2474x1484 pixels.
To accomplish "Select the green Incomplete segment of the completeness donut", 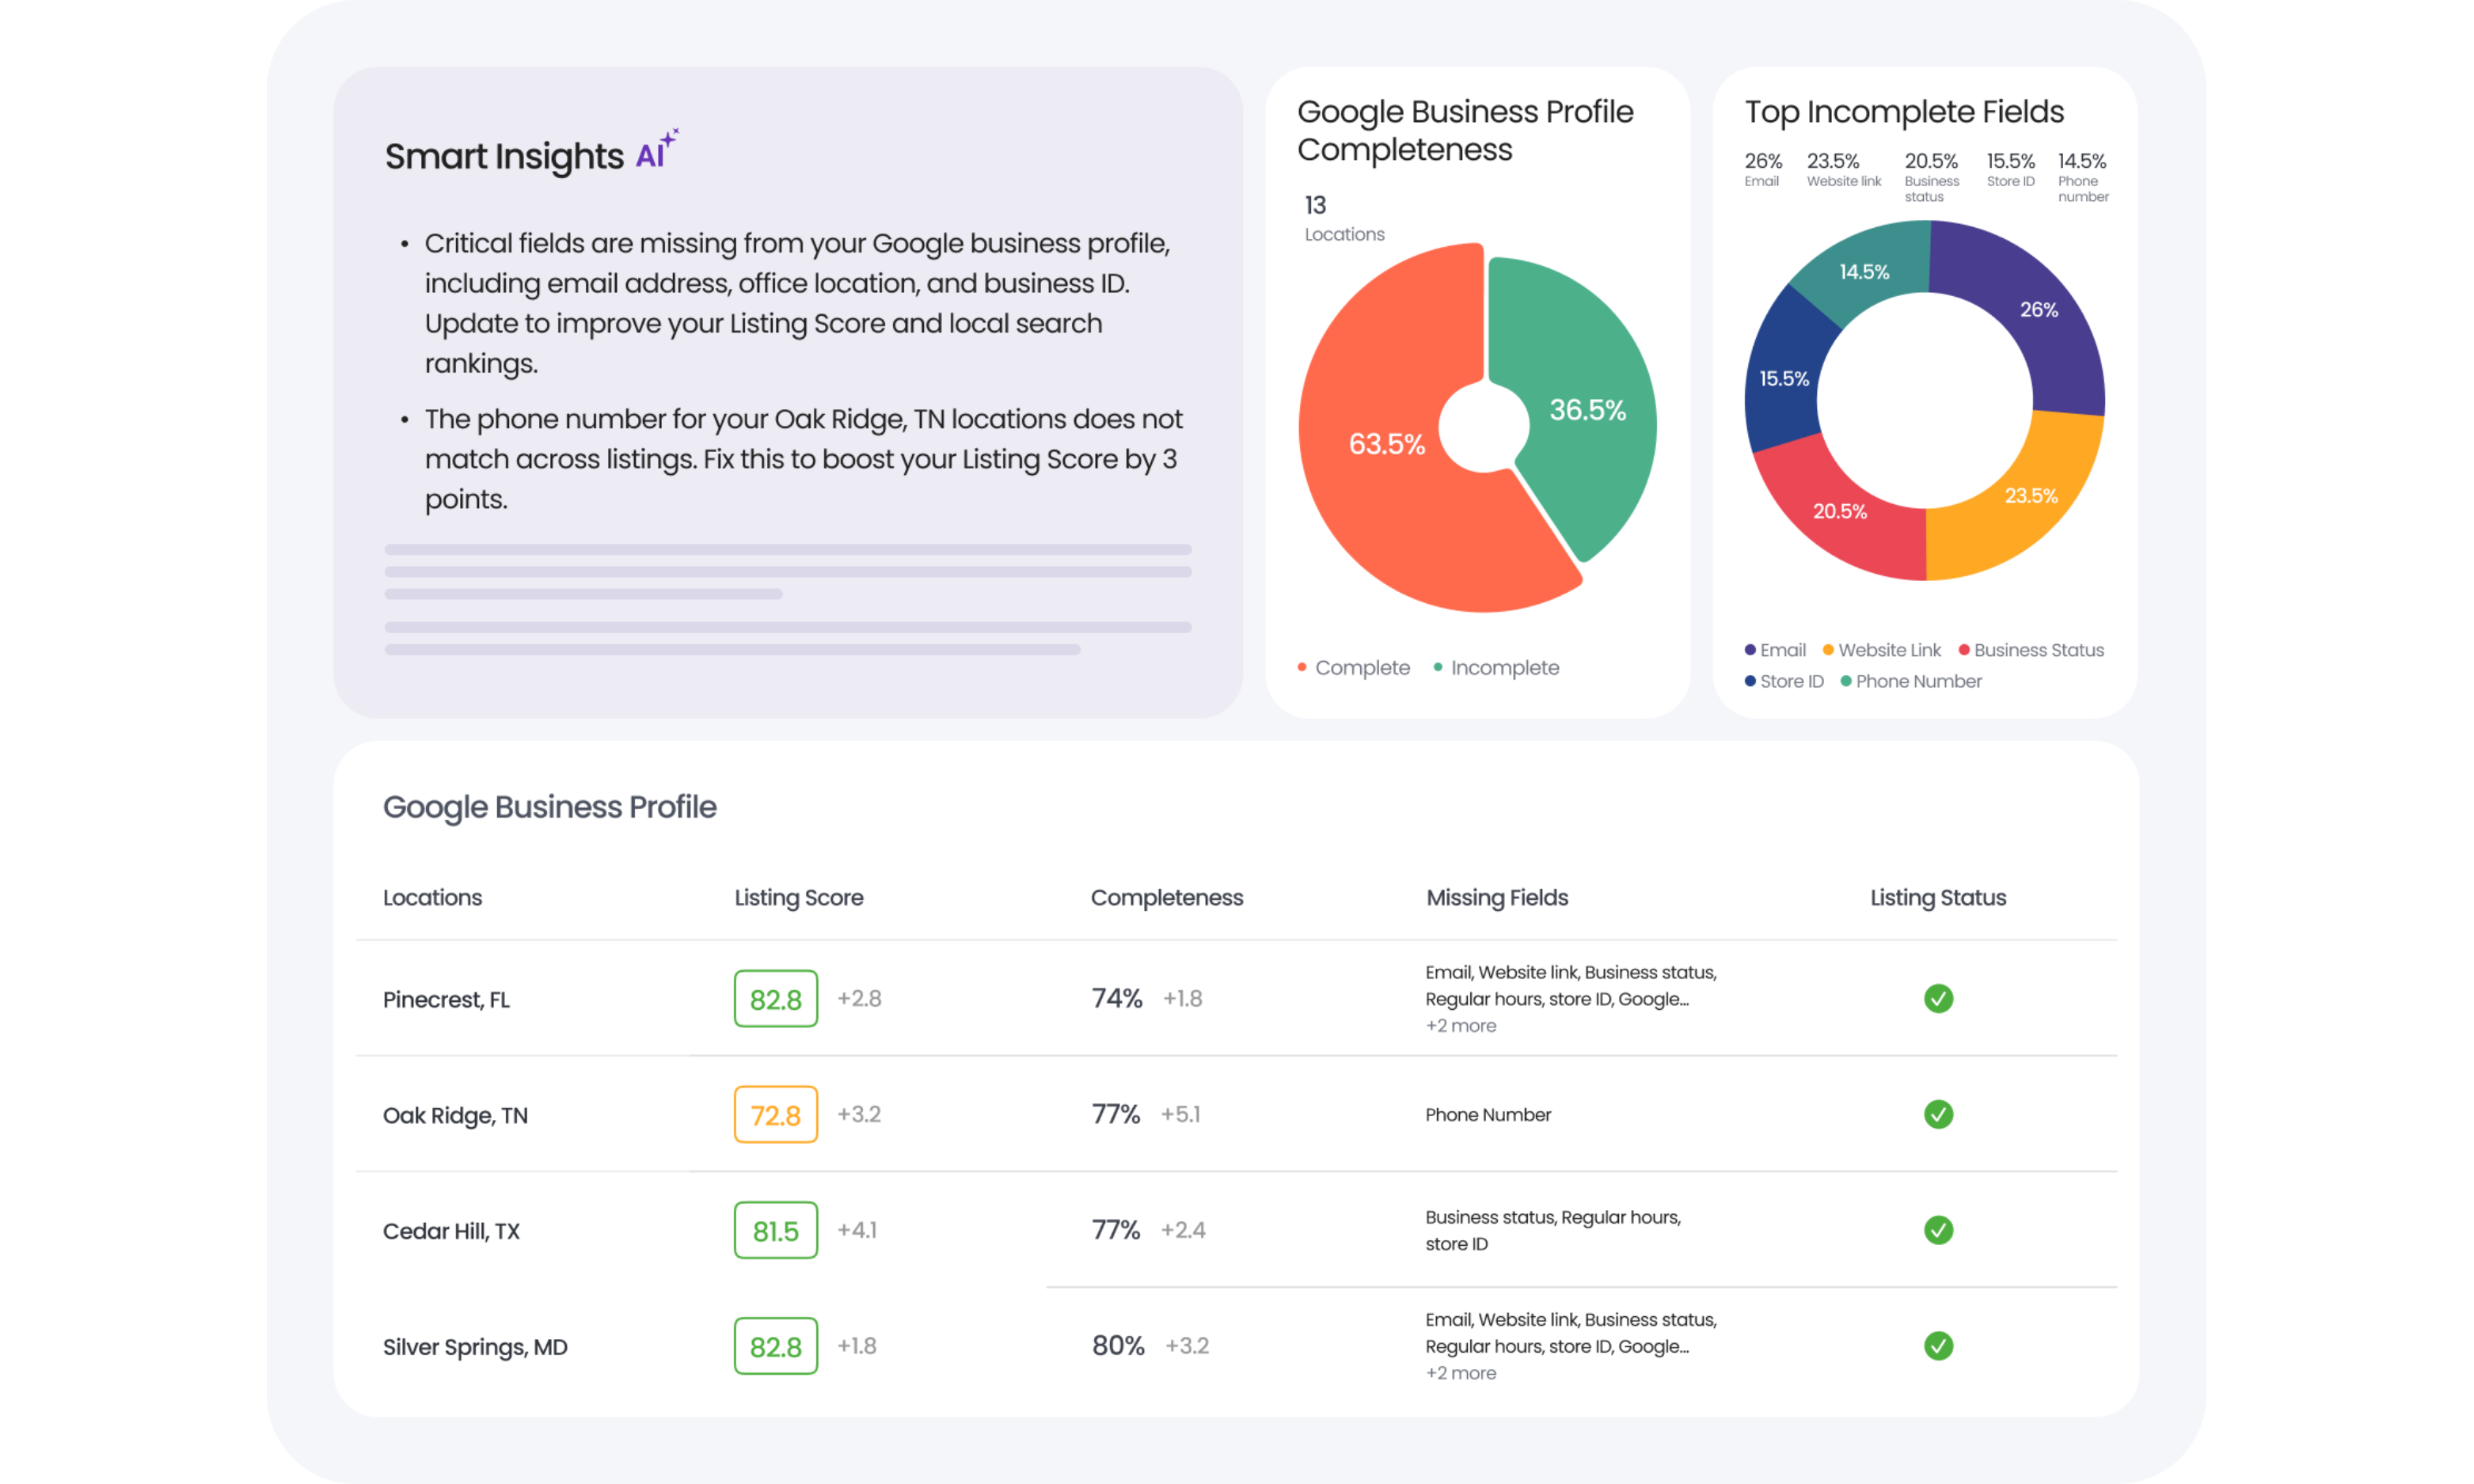I will pos(1588,410).
